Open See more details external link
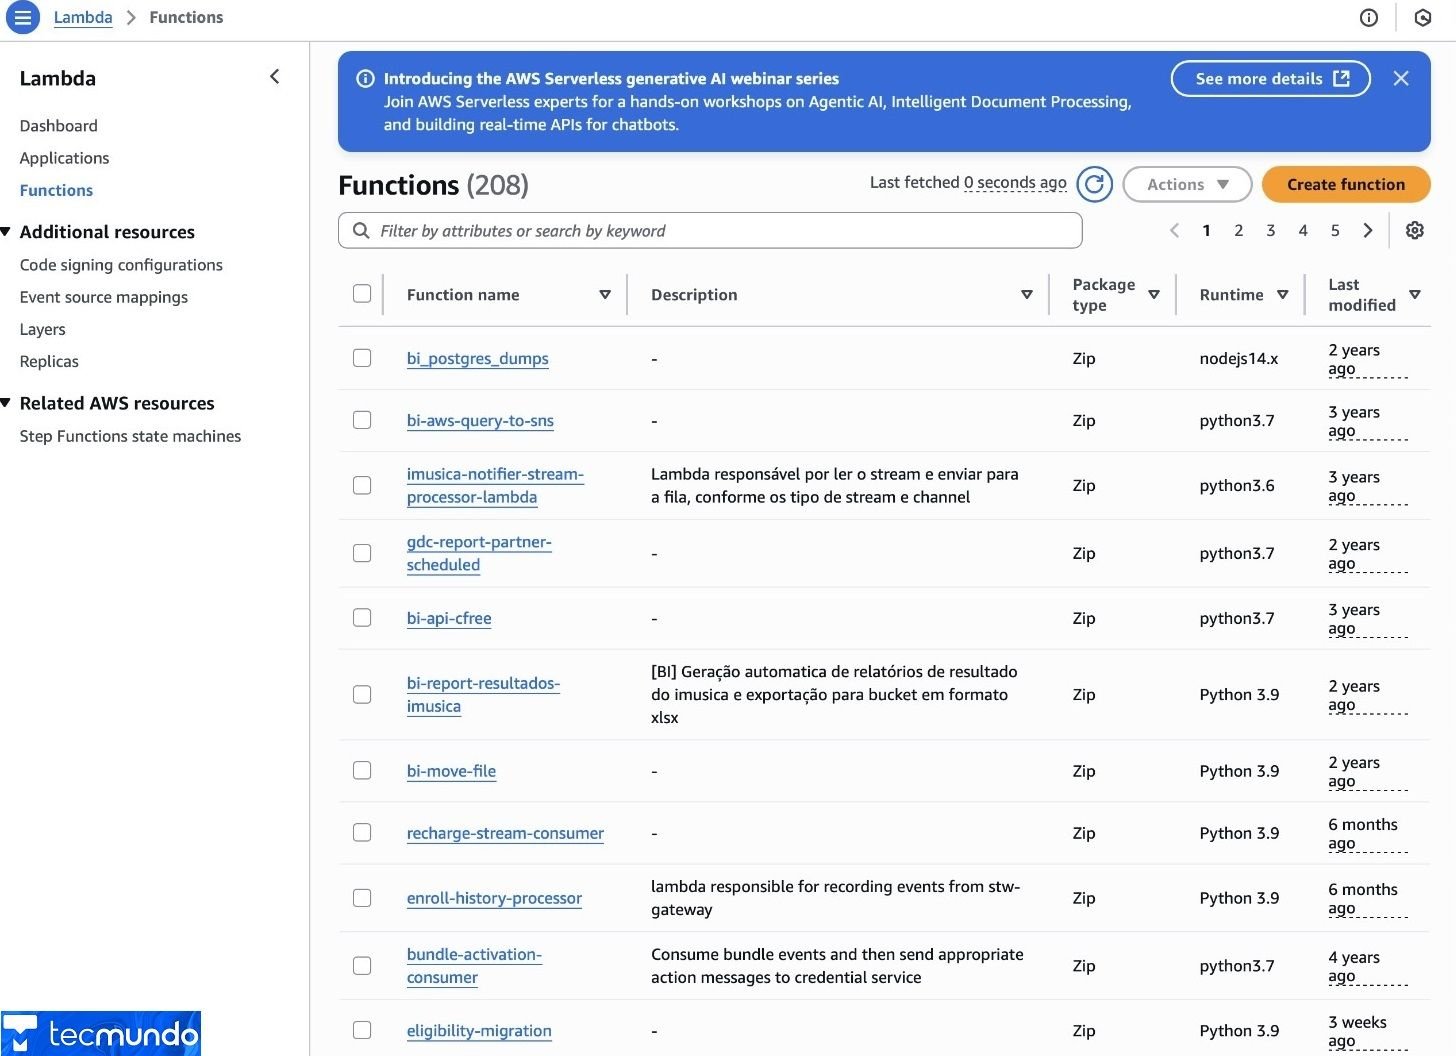Image resolution: width=1456 pixels, height=1056 pixels. point(1271,78)
